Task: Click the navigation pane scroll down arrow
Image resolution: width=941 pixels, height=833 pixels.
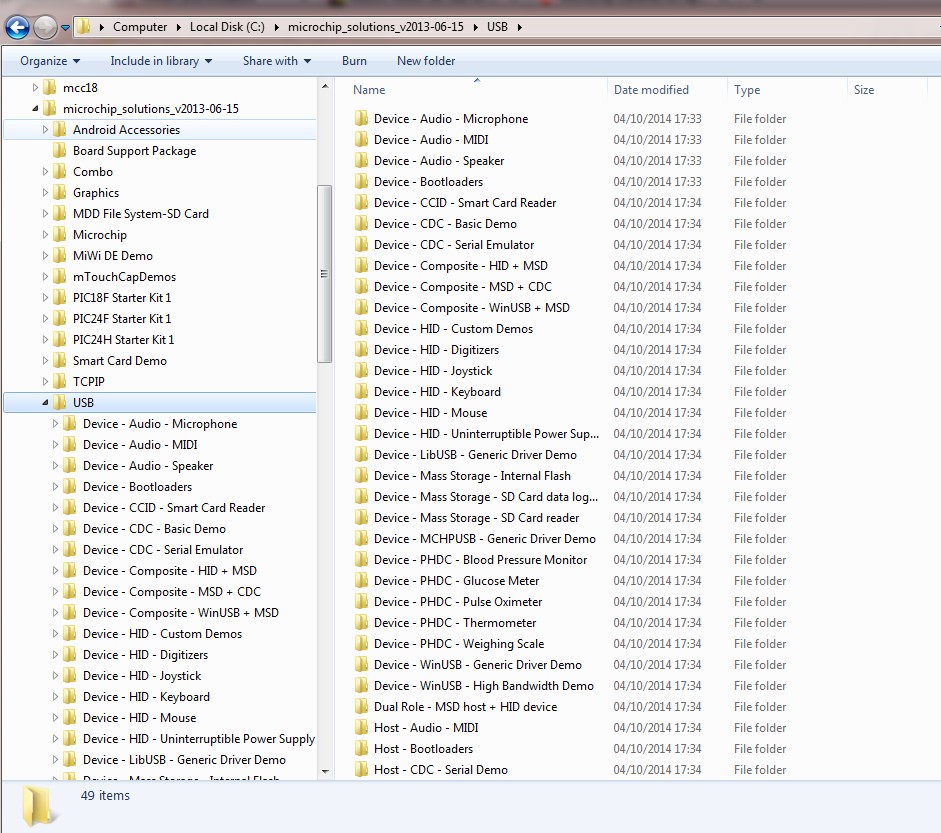Action: pyautogui.click(x=325, y=772)
